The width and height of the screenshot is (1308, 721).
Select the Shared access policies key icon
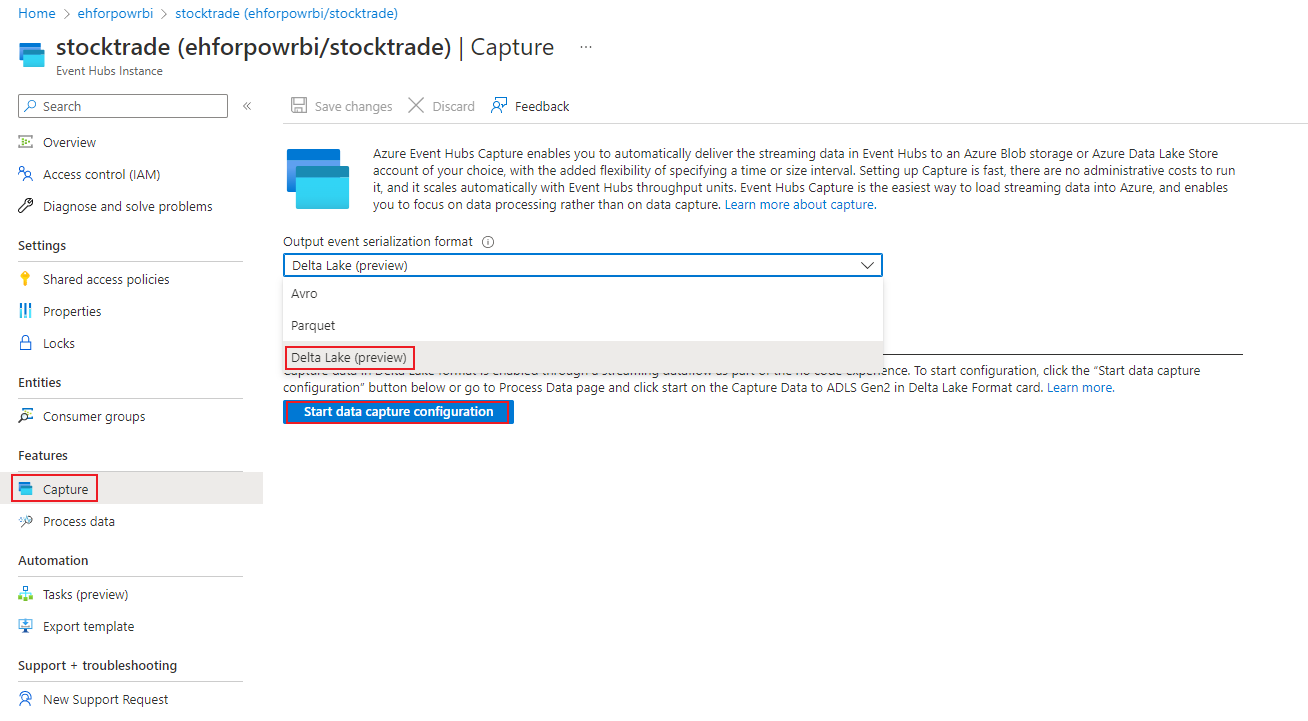coord(26,279)
